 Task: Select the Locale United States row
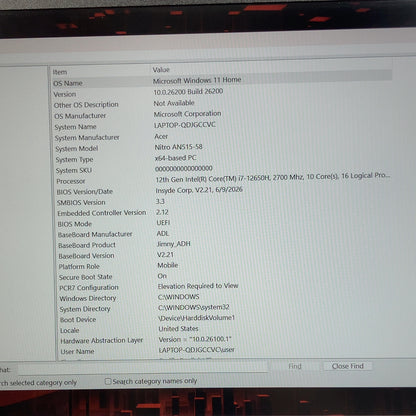pyautogui.click(x=224, y=330)
